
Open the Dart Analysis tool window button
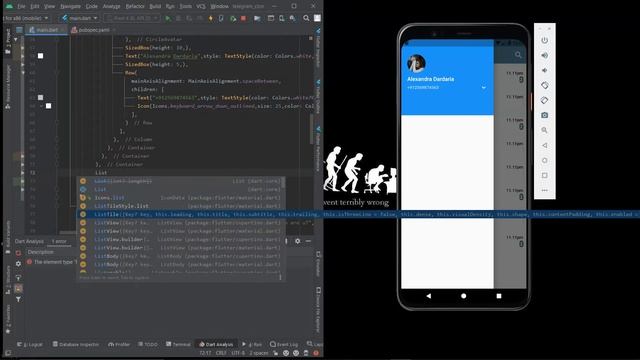pos(216,344)
